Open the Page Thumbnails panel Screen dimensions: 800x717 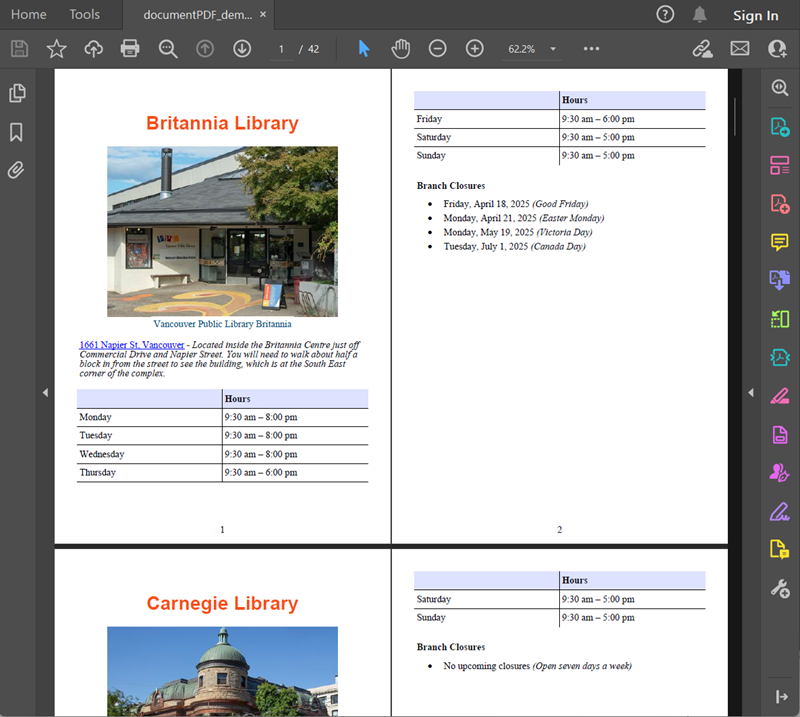(x=16, y=93)
